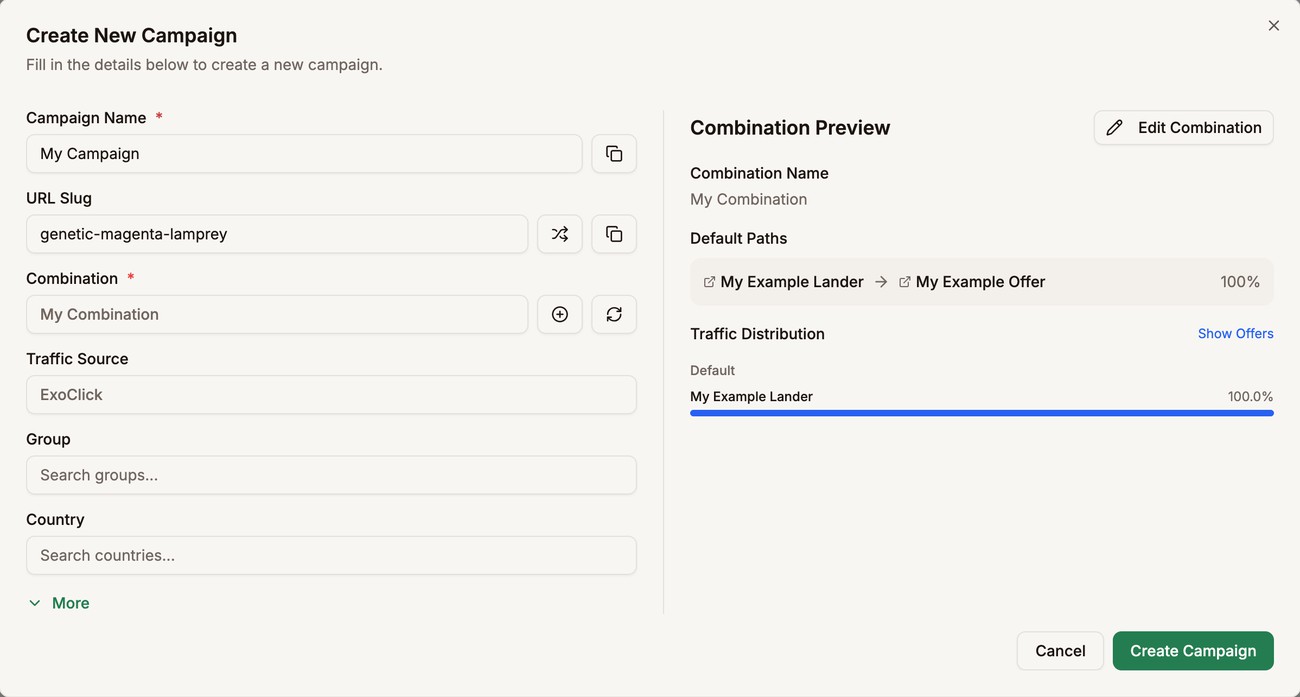The height and width of the screenshot is (697, 1300).
Task: Click My Example Lander in Default Paths
Action: (792, 282)
